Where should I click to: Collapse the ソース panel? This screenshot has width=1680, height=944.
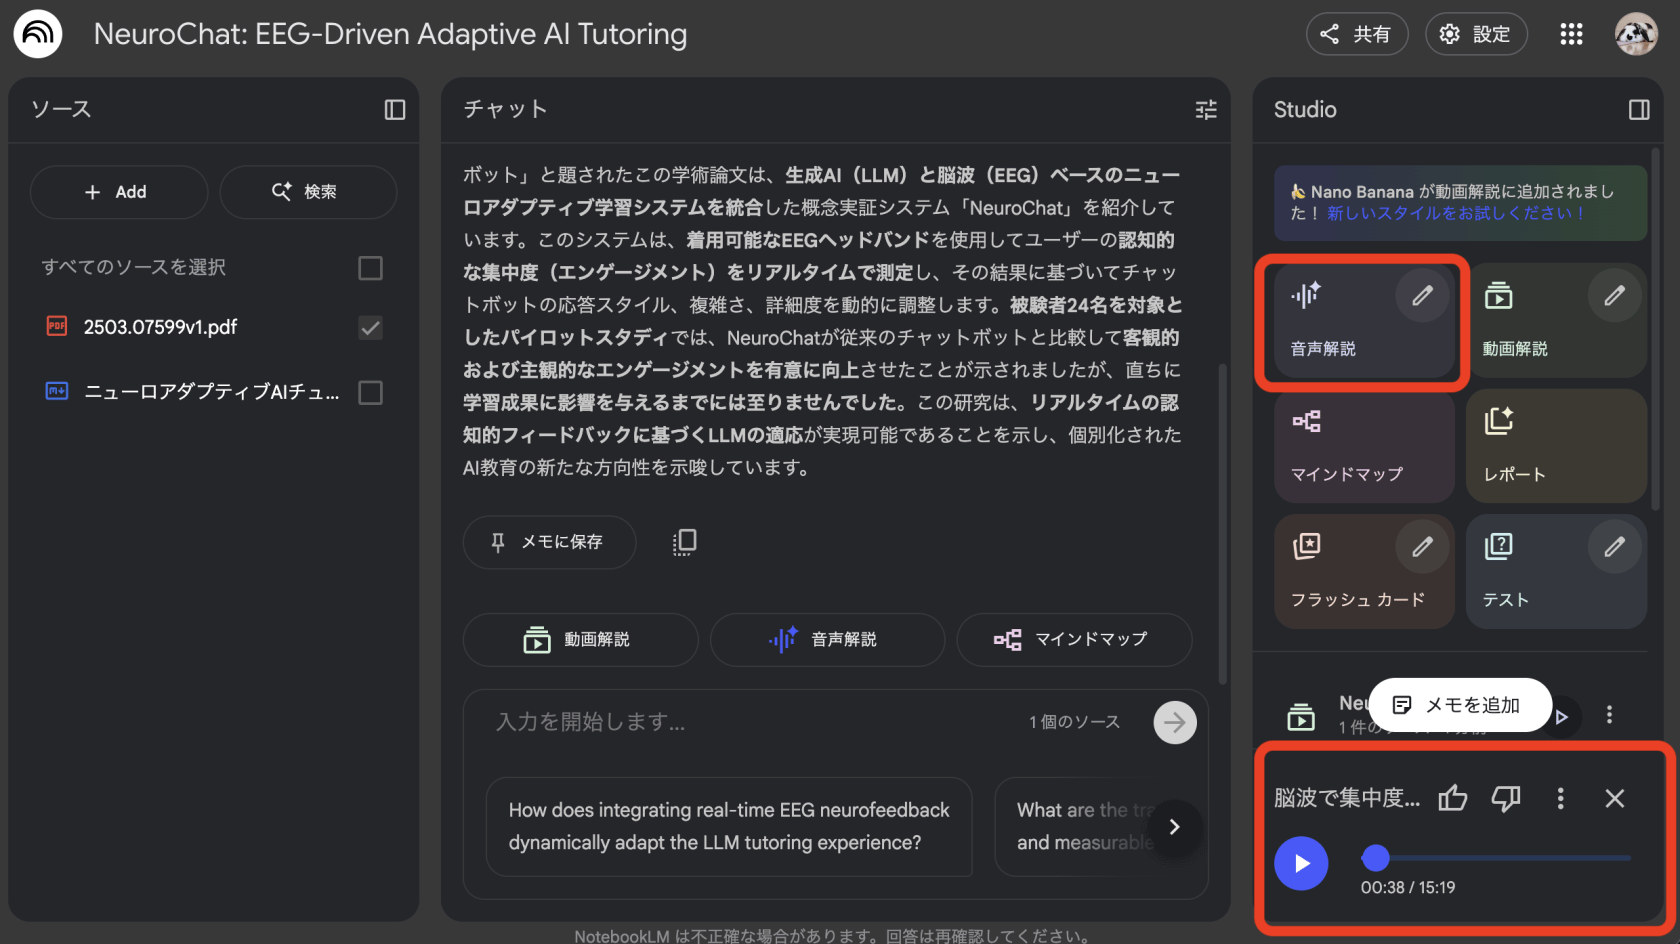[x=395, y=110]
